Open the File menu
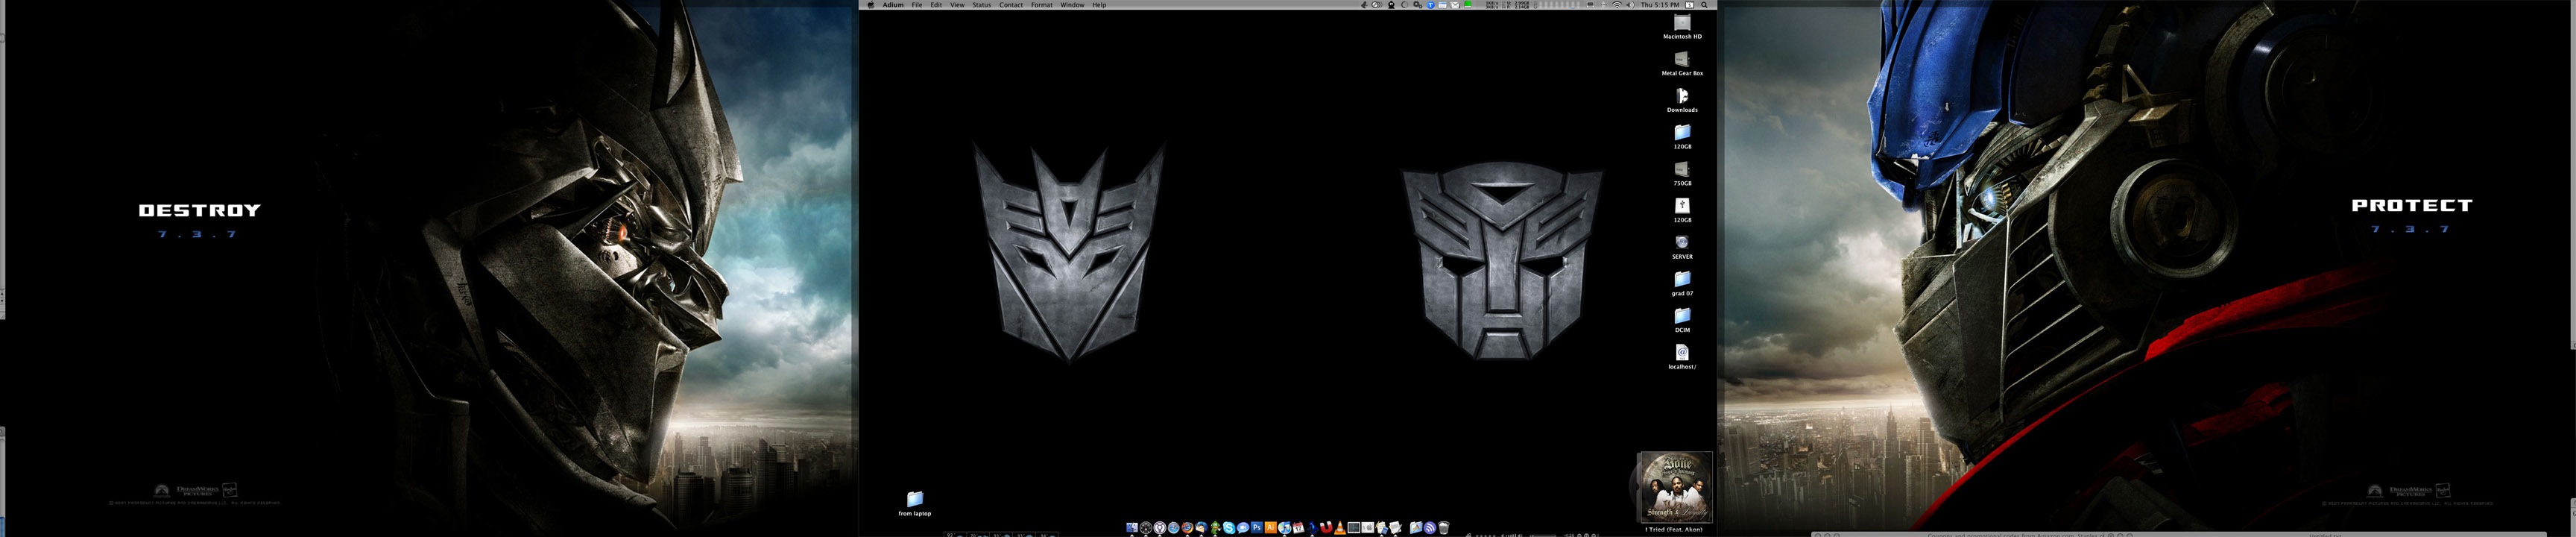The image size is (2576, 537). pos(916,5)
